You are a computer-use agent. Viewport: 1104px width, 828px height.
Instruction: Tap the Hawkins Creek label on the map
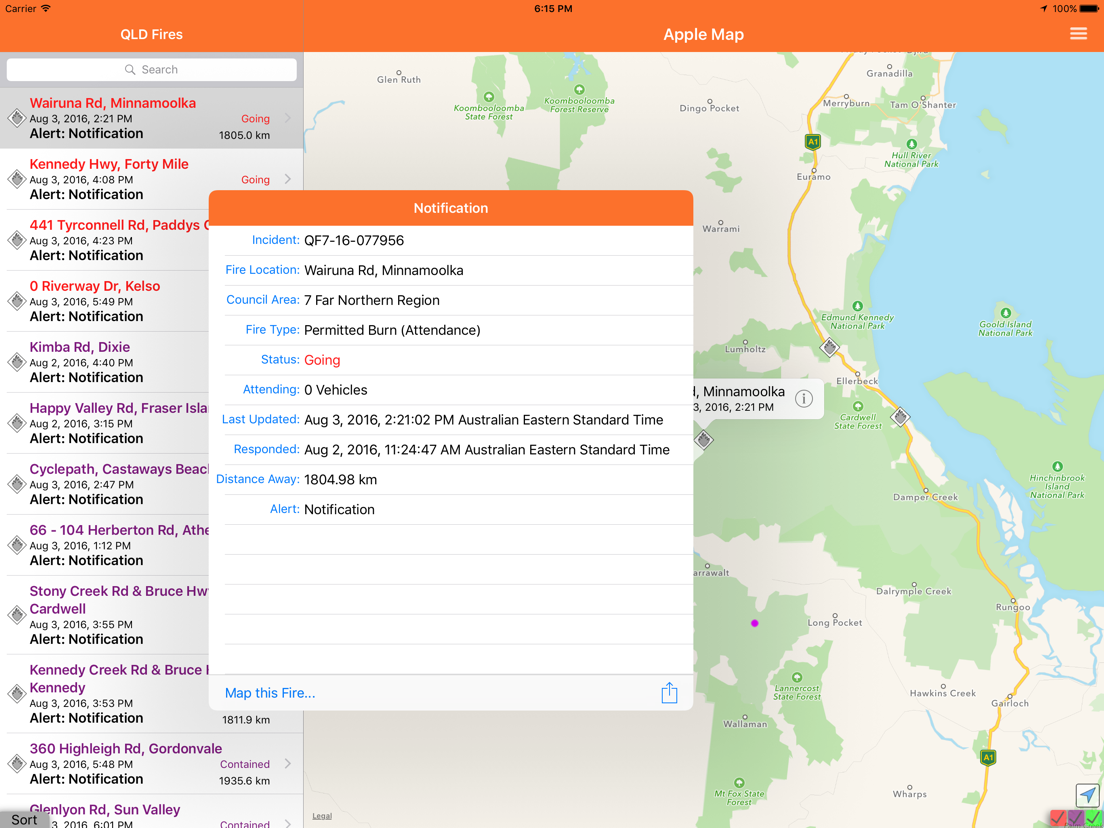tap(942, 693)
